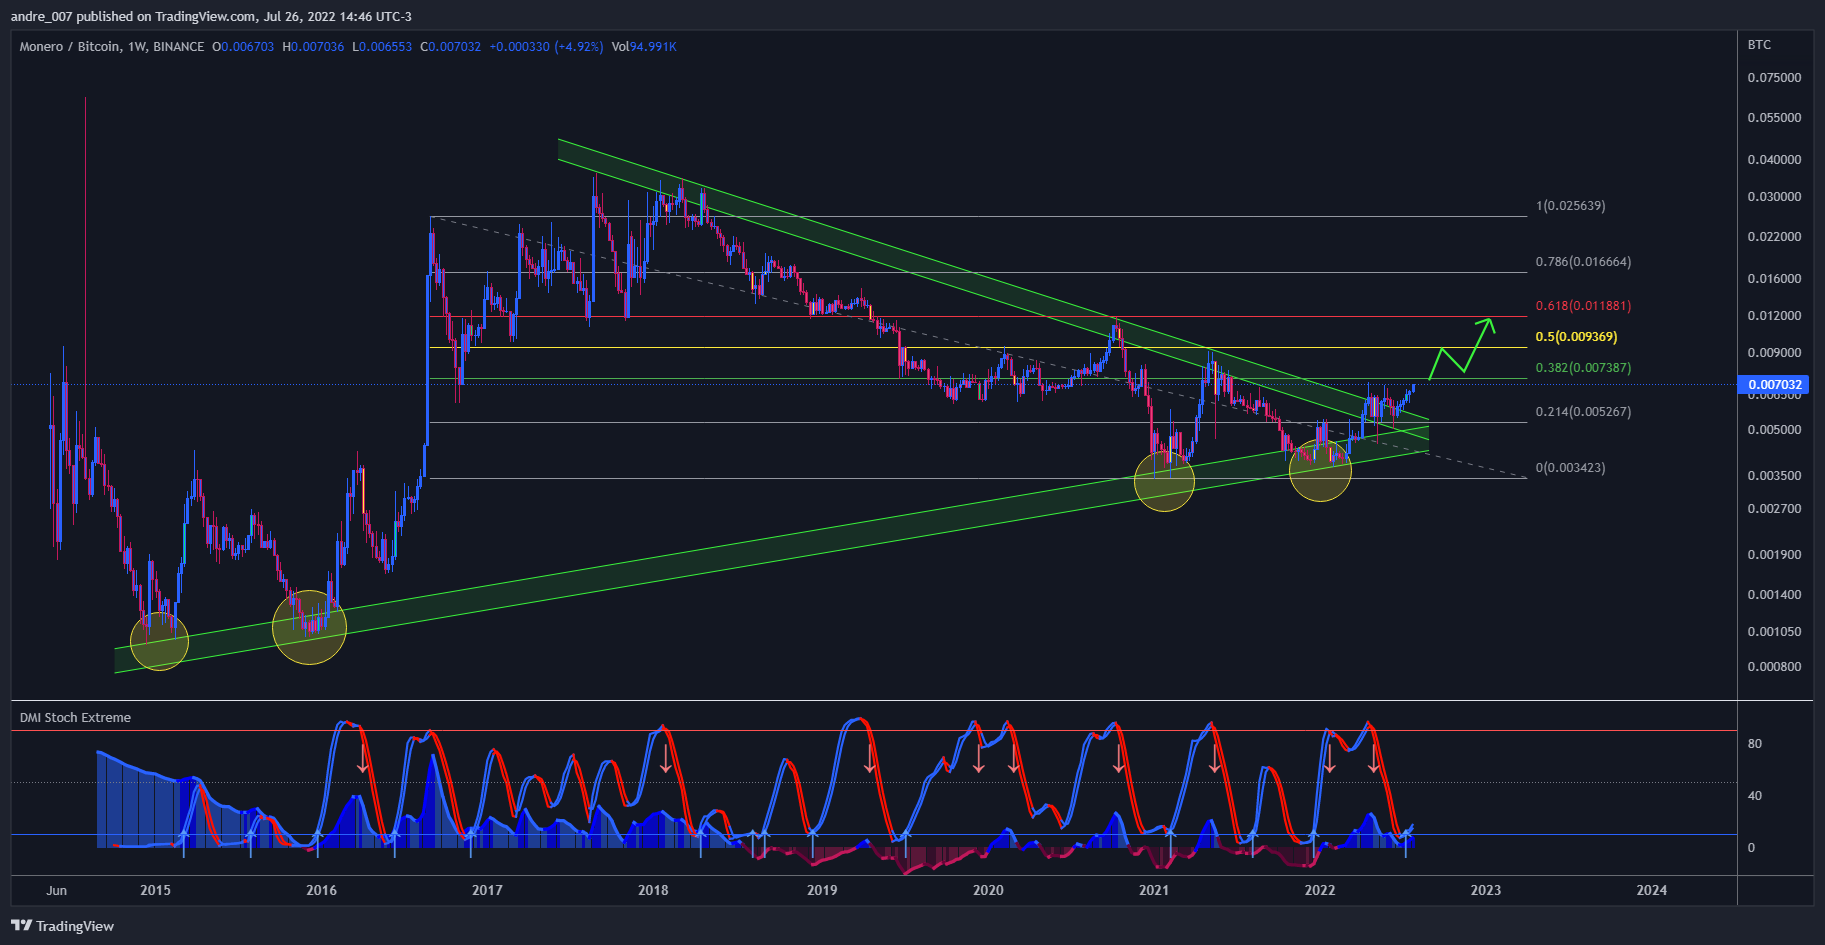Viewport: 1825px width, 945px height.
Task: Click the low value L0.006553
Action: [382, 47]
